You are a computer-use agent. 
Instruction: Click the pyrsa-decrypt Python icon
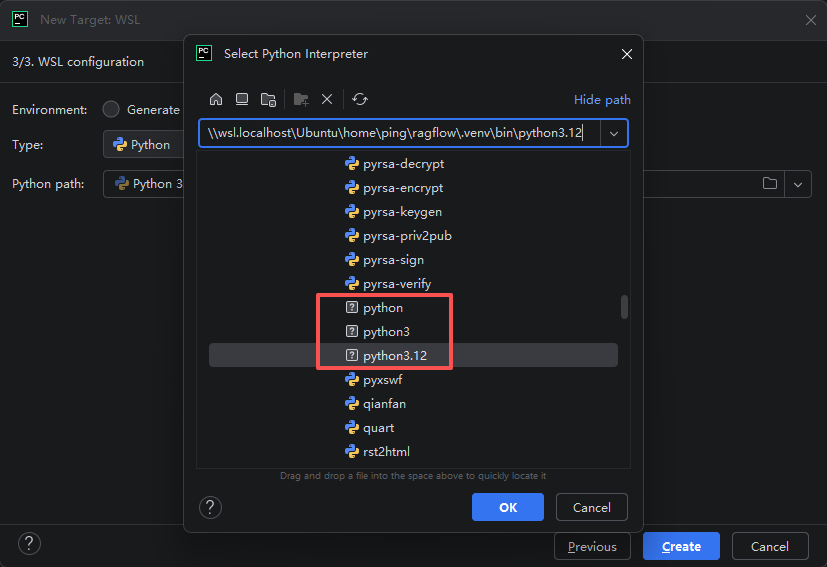pyautogui.click(x=352, y=164)
